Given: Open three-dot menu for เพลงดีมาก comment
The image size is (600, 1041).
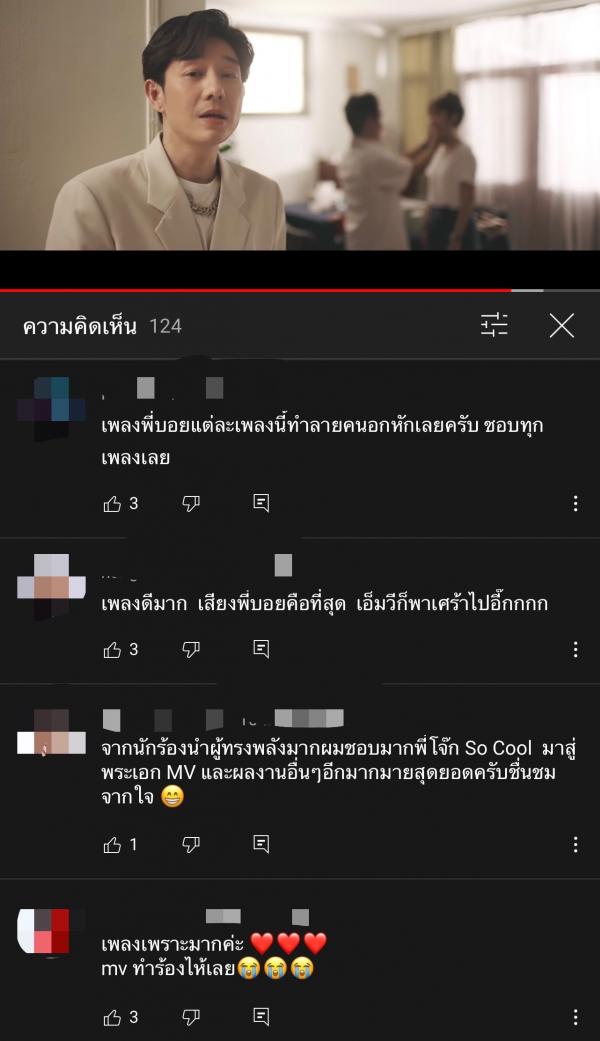Looking at the screenshot, I should coord(575,649).
